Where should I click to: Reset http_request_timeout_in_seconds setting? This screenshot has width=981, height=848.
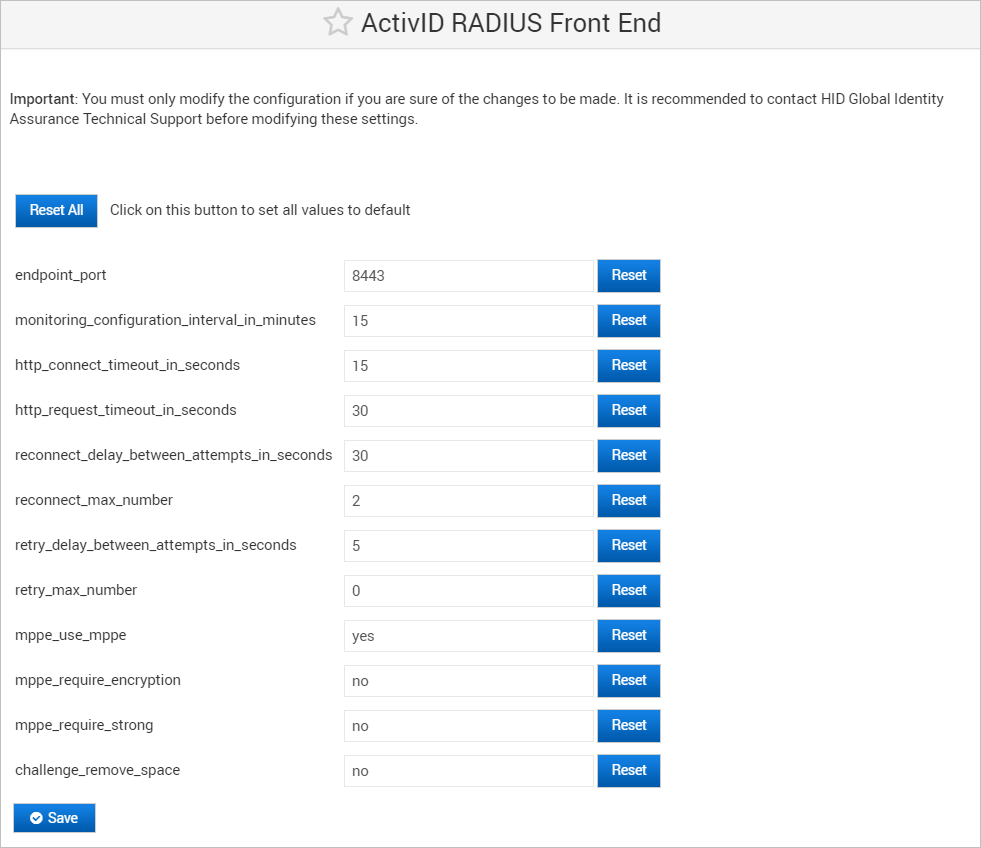pos(628,410)
